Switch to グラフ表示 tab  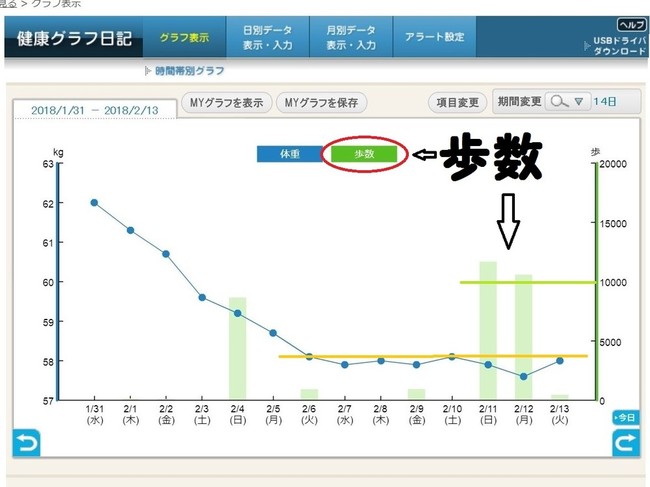184,37
